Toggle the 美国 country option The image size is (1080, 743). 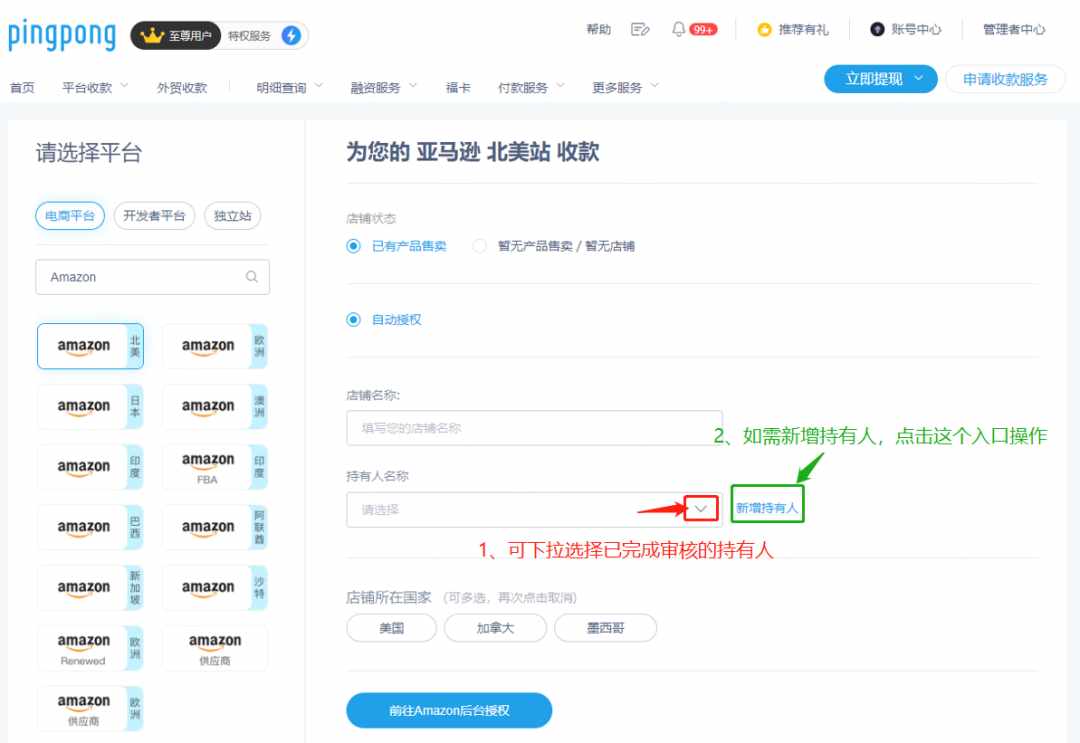click(x=391, y=628)
